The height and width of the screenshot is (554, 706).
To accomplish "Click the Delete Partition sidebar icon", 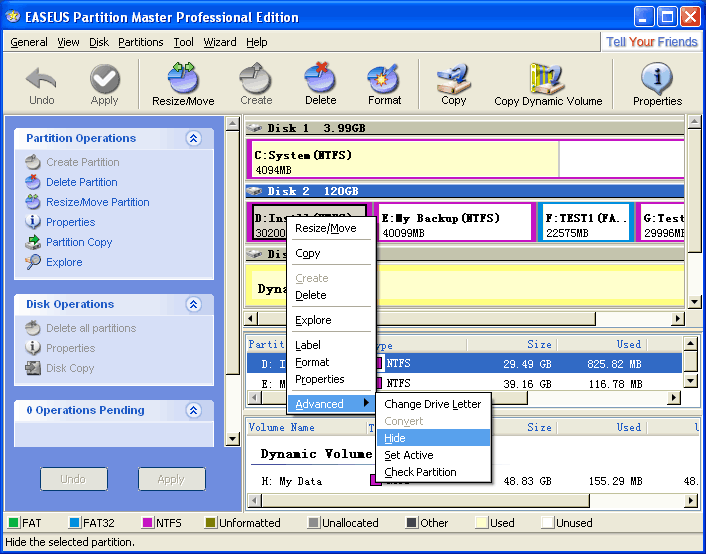I will [x=33, y=182].
